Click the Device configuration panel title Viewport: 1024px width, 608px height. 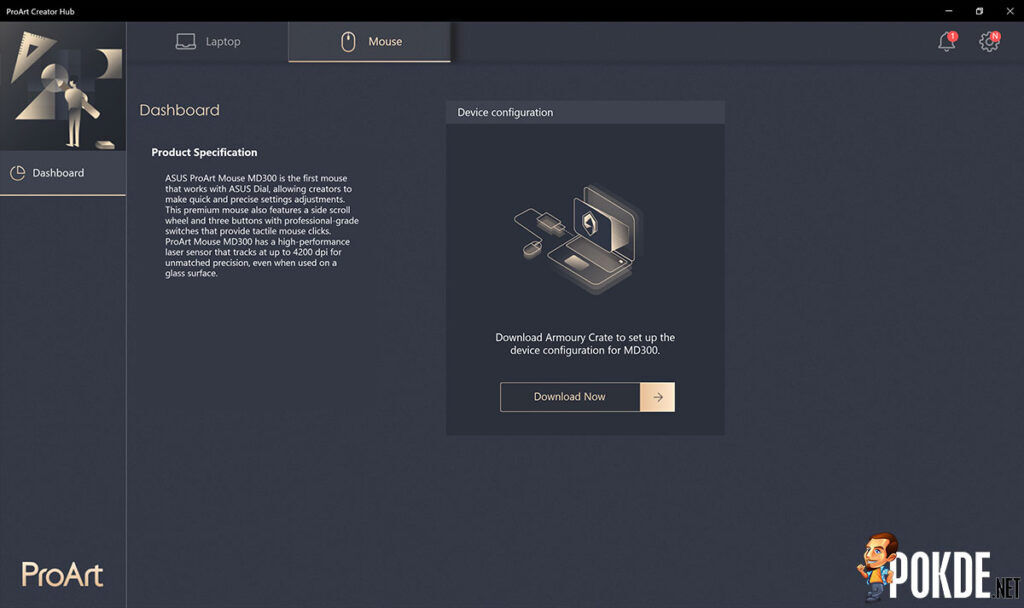[505, 112]
